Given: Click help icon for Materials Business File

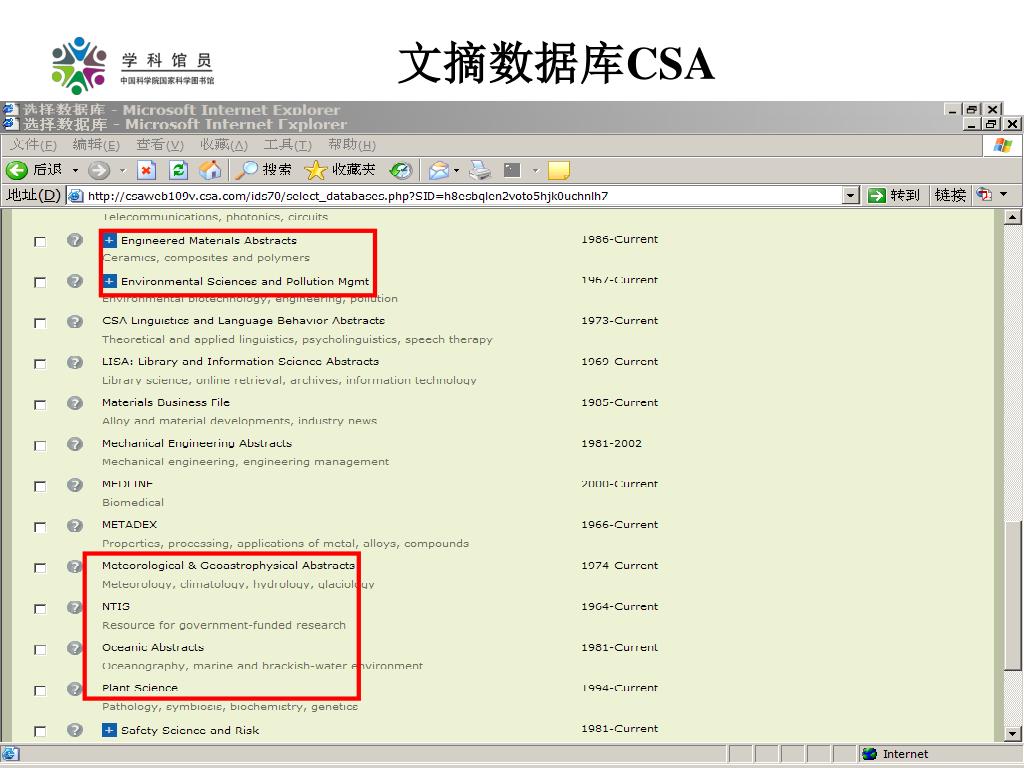Looking at the screenshot, I should [x=75, y=404].
